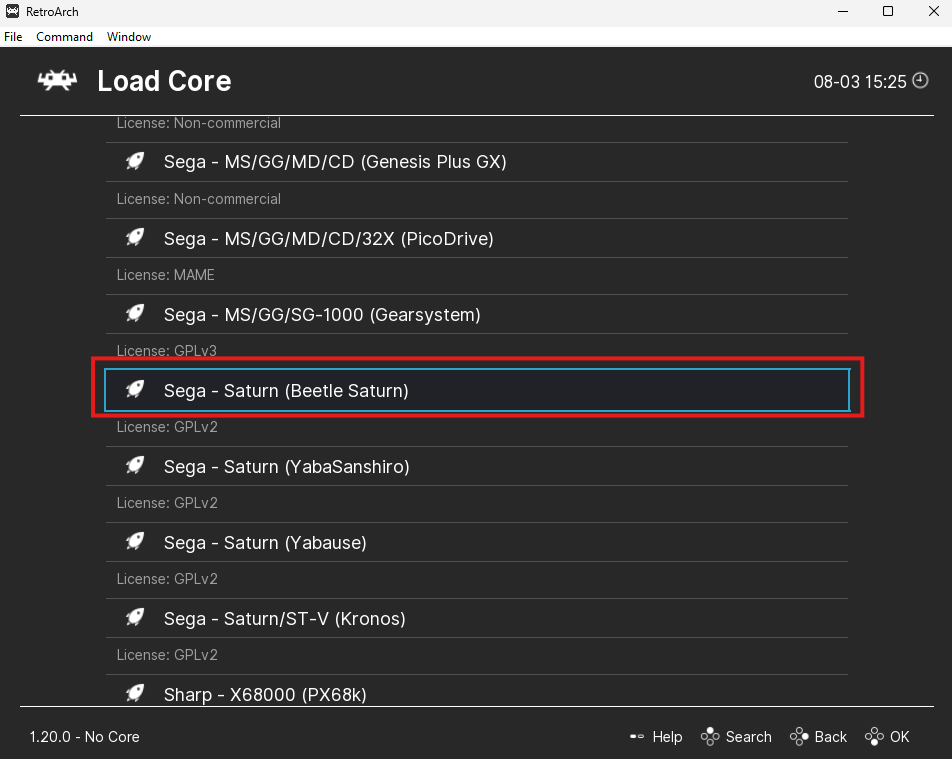Image resolution: width=952 pixels, height=759 pixels.
Task: Click License: MAME sublabel under PicoDrive
Action: [x=165, y=275]
